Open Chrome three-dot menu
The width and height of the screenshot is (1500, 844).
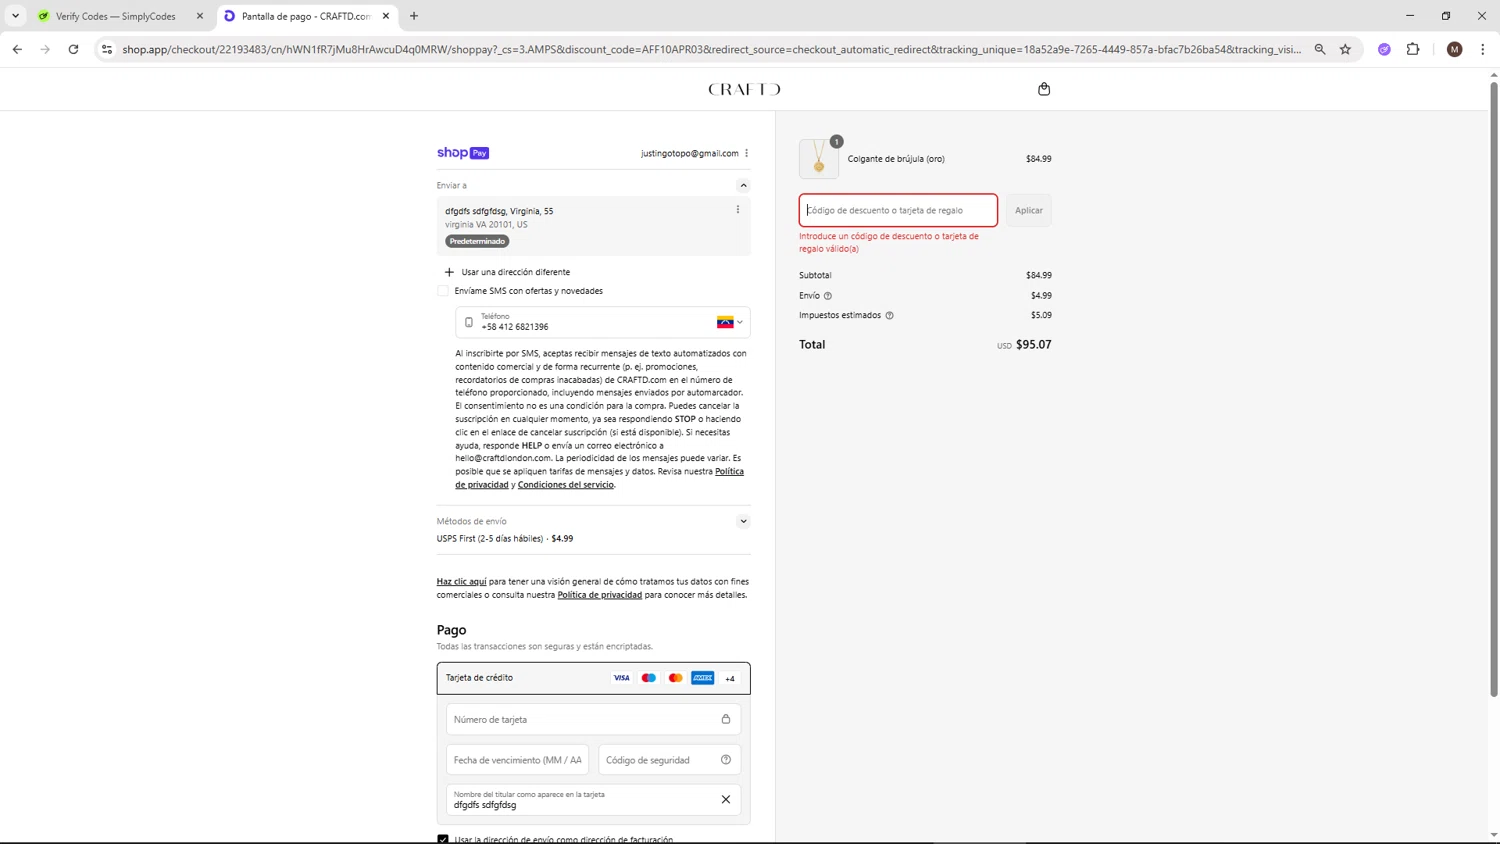[1483, 49]
